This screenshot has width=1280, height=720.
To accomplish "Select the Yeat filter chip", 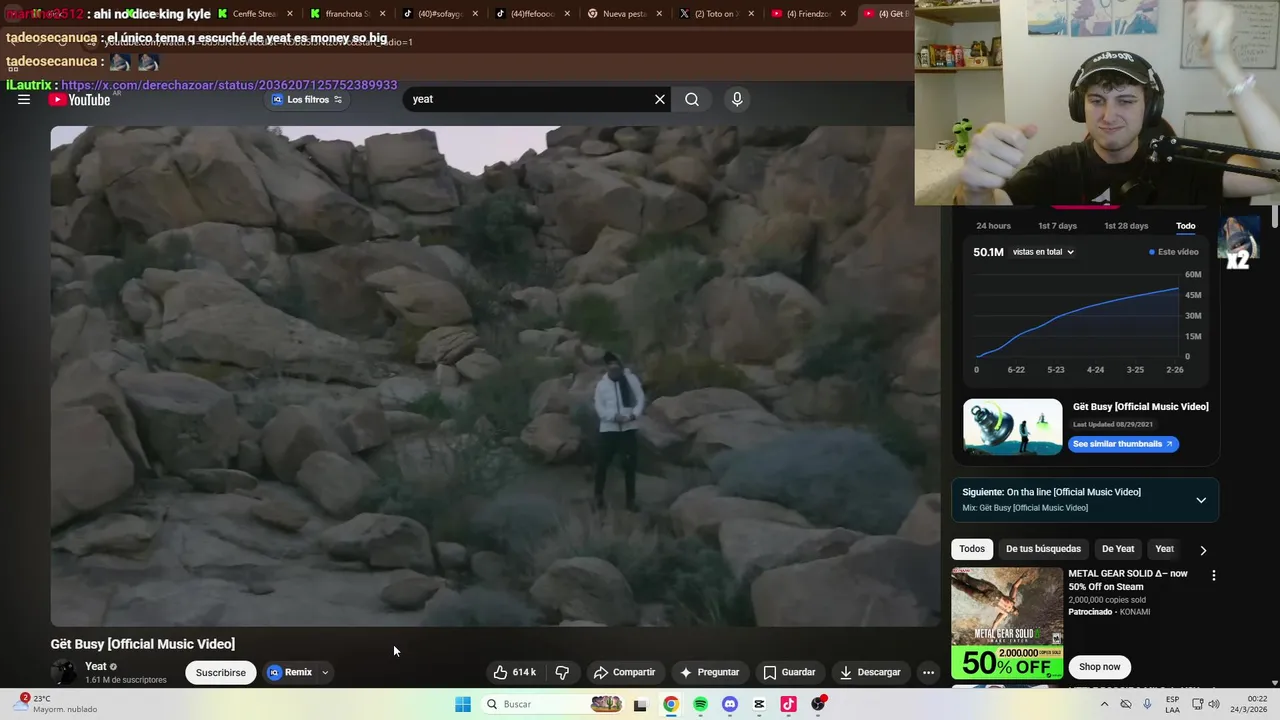I will click(1164, 549).
